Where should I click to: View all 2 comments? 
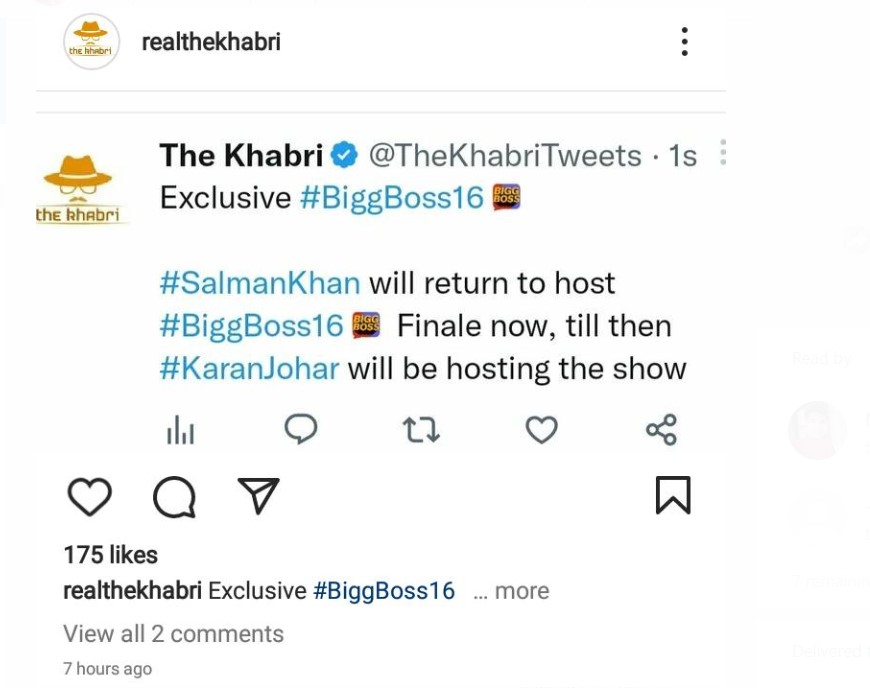click(173, 634)
